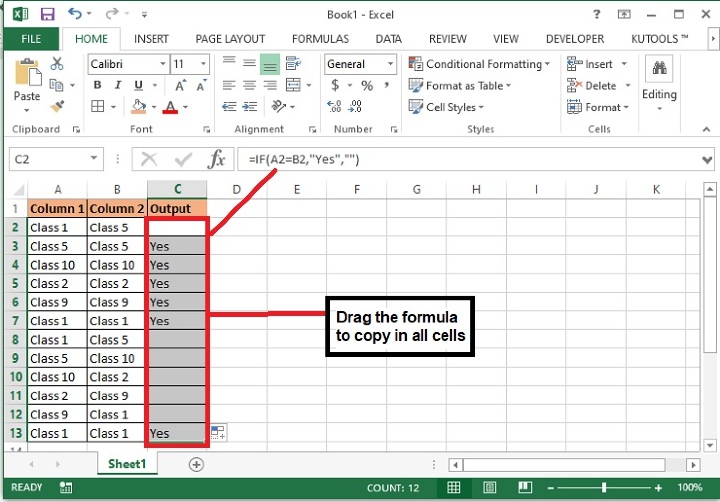
Task: Click the Paste clipboard icon
Action: point(27,73)
